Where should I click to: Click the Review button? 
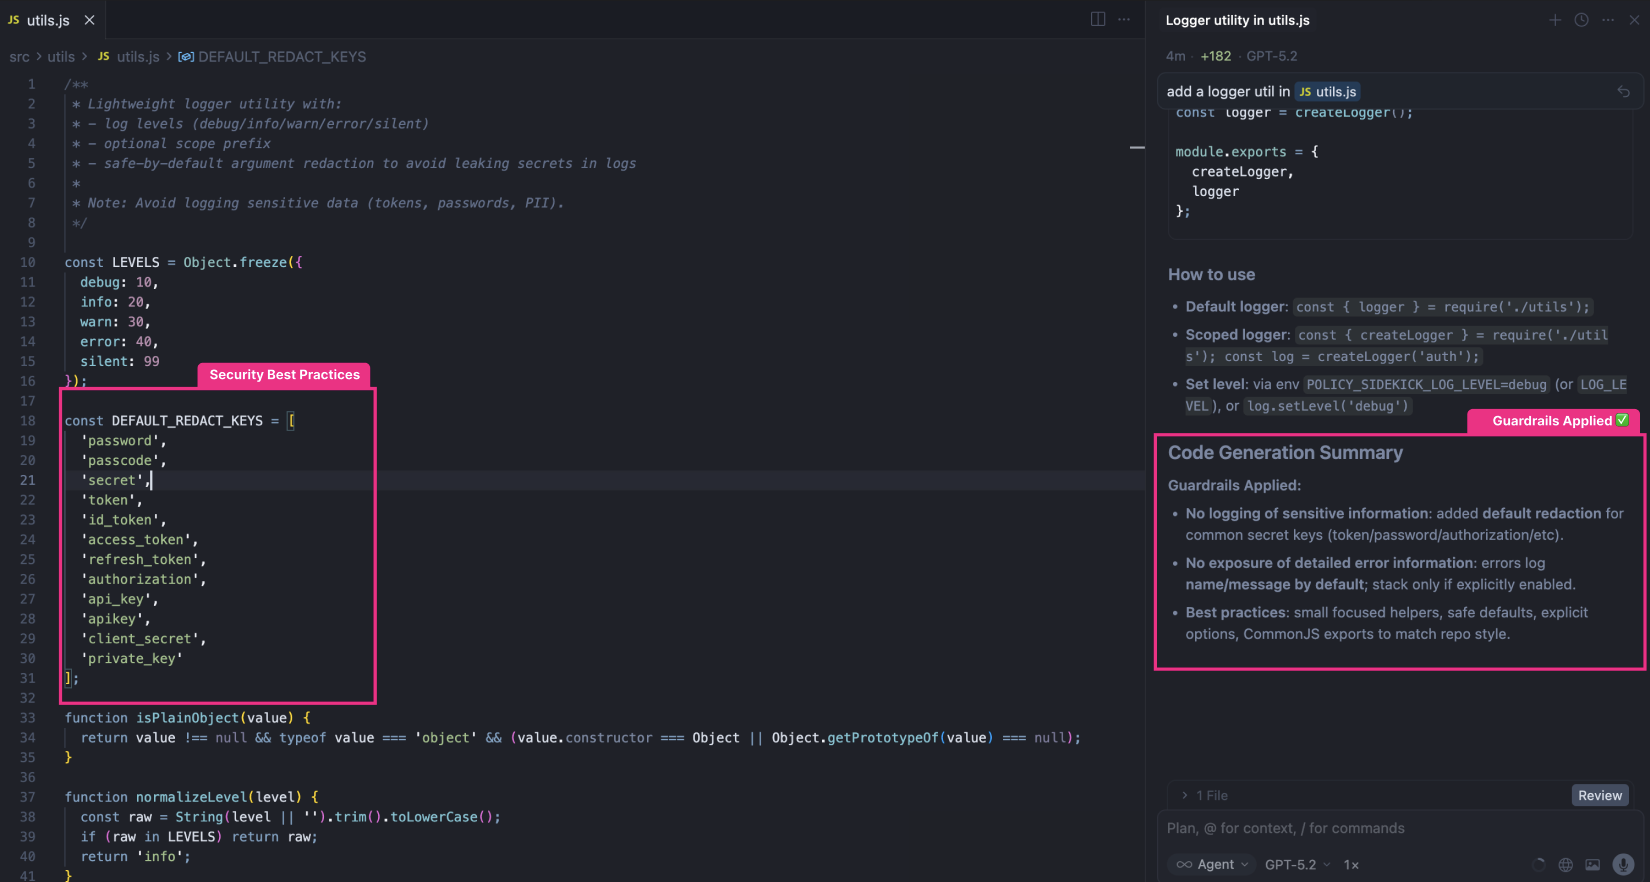point(1600,796)
